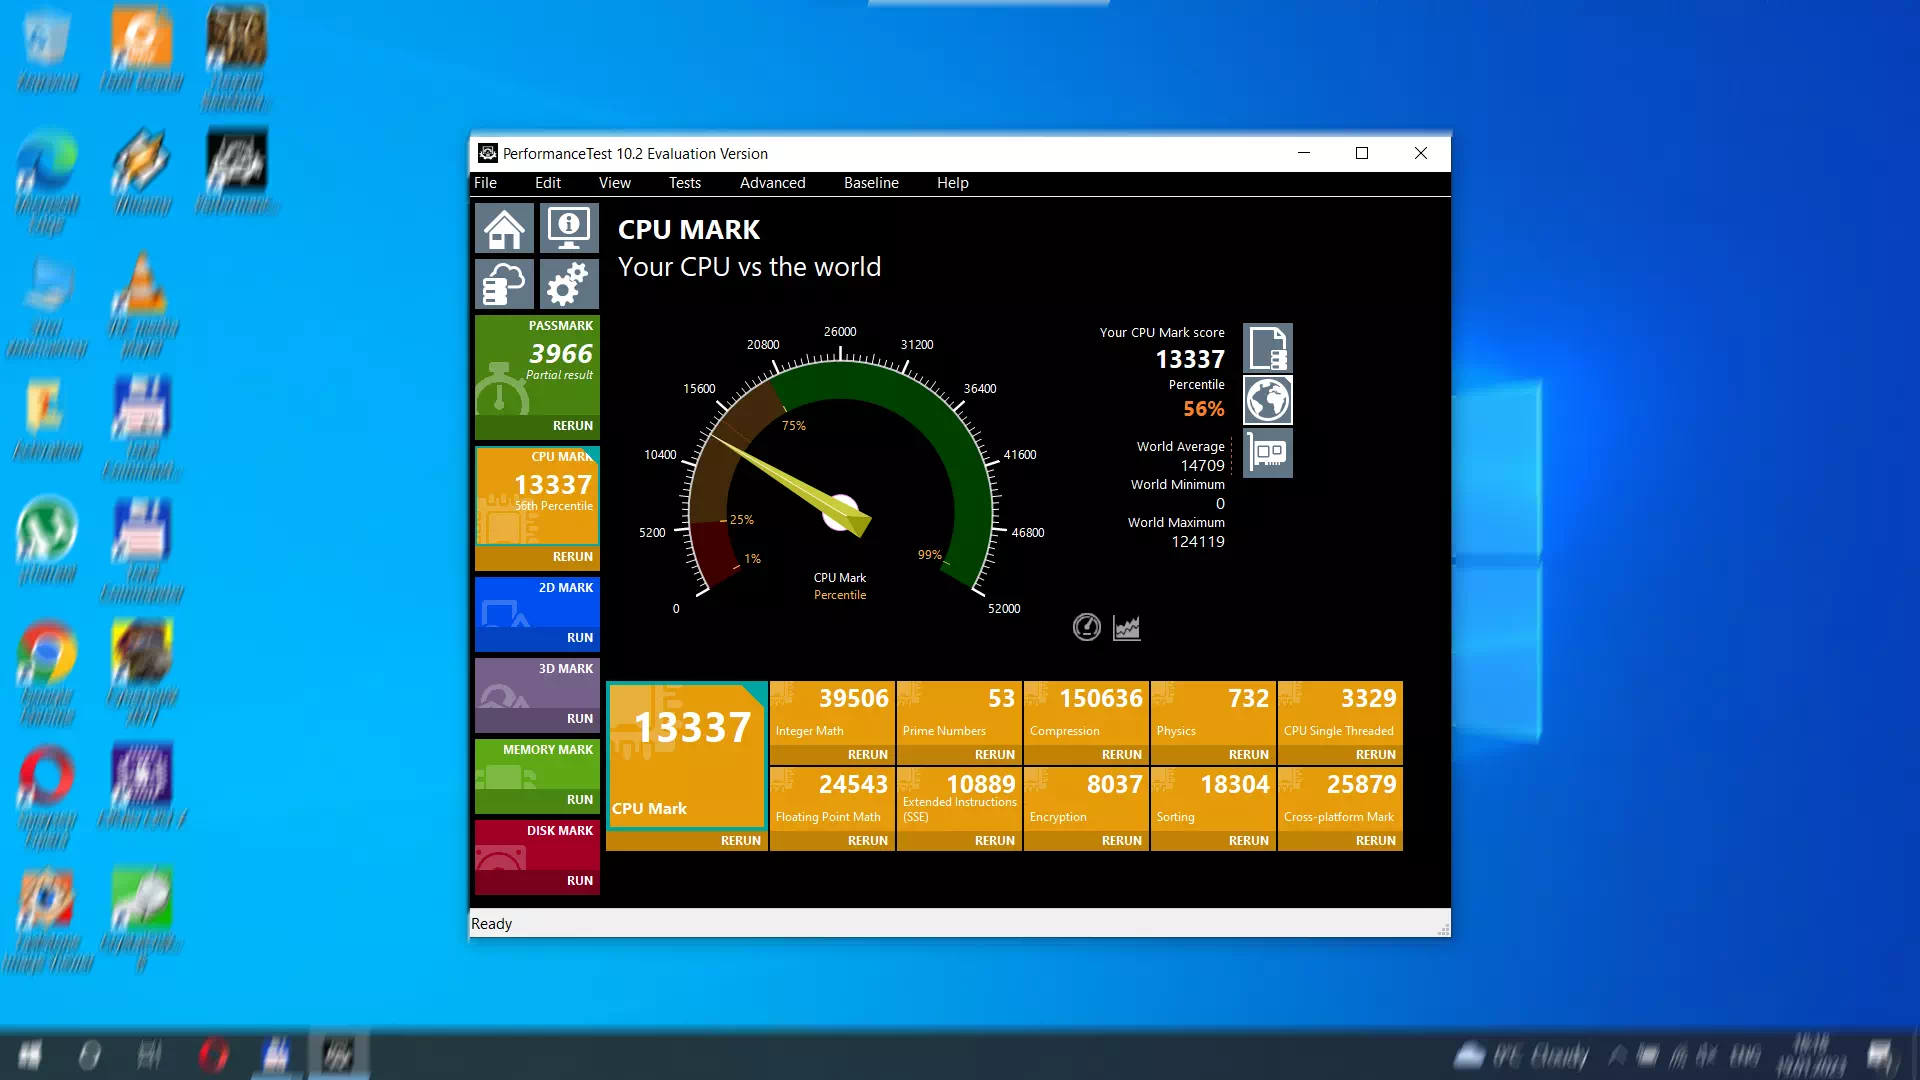
Task: Compare hardware via graphics card icon
Action: 1267,453
